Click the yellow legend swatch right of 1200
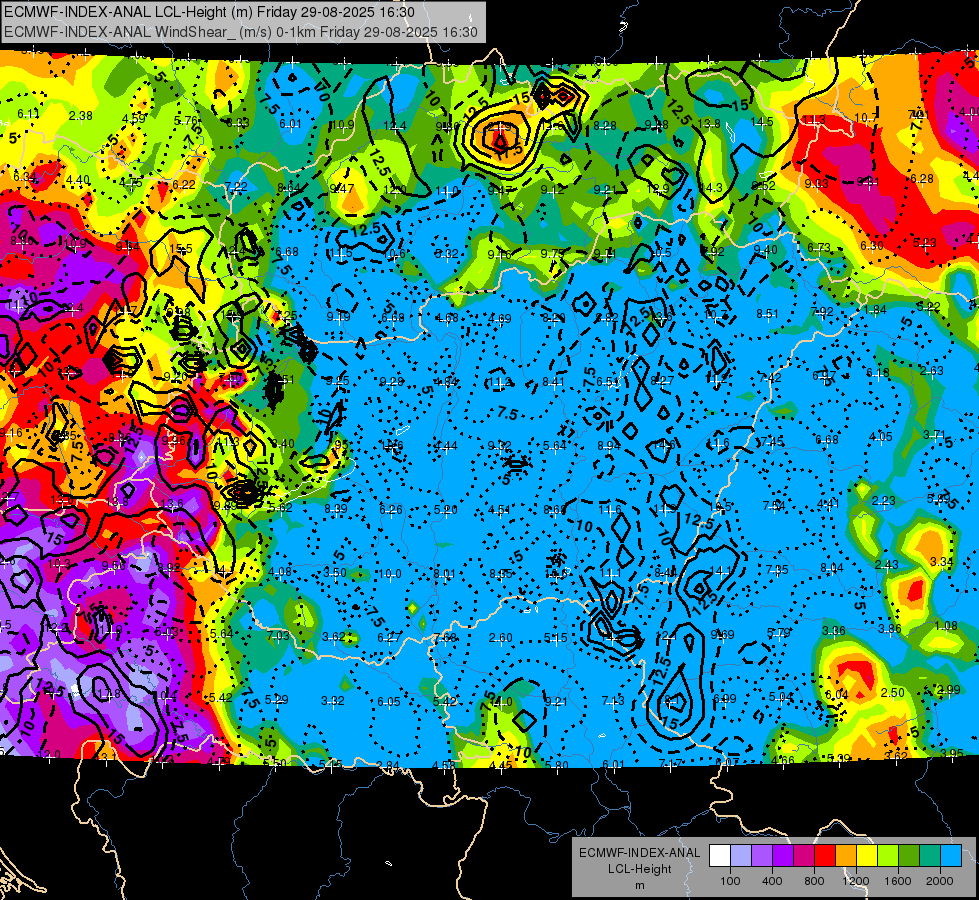Image resolution: width=979 pixels, height=900 pixels. [867, 856]
